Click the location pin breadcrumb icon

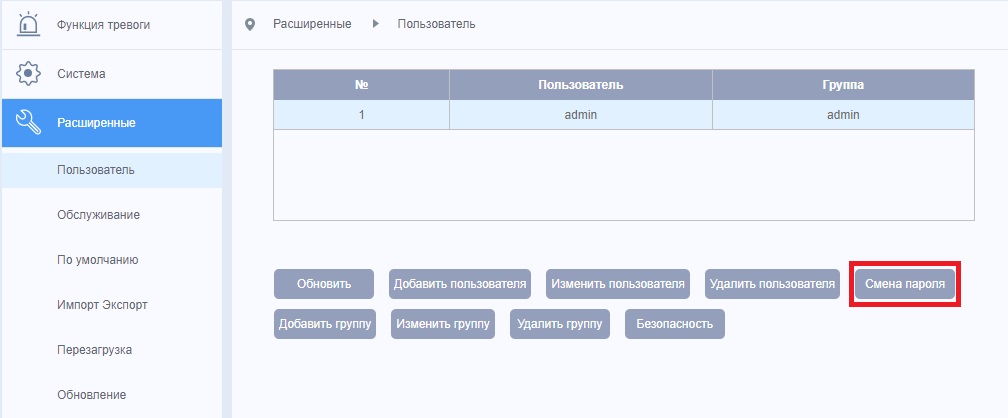pyautogui.click(x=250, y=24)
